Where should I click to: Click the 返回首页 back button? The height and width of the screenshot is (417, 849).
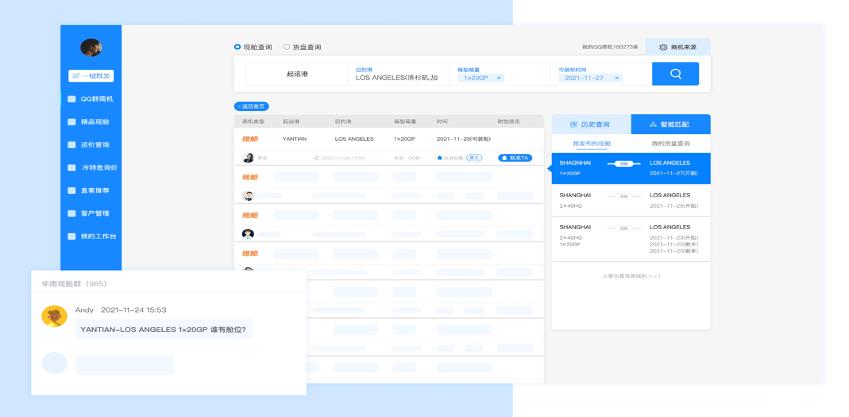pyautogui.click(x=251, y=106)
